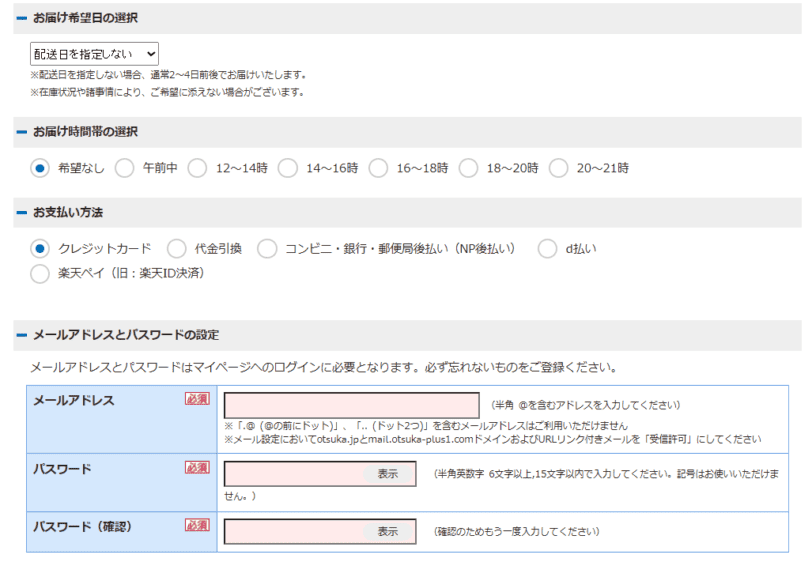Choose クレジットカード payment method
The width and height of the screenshot is (812, 562).
(x=40, y=249)
